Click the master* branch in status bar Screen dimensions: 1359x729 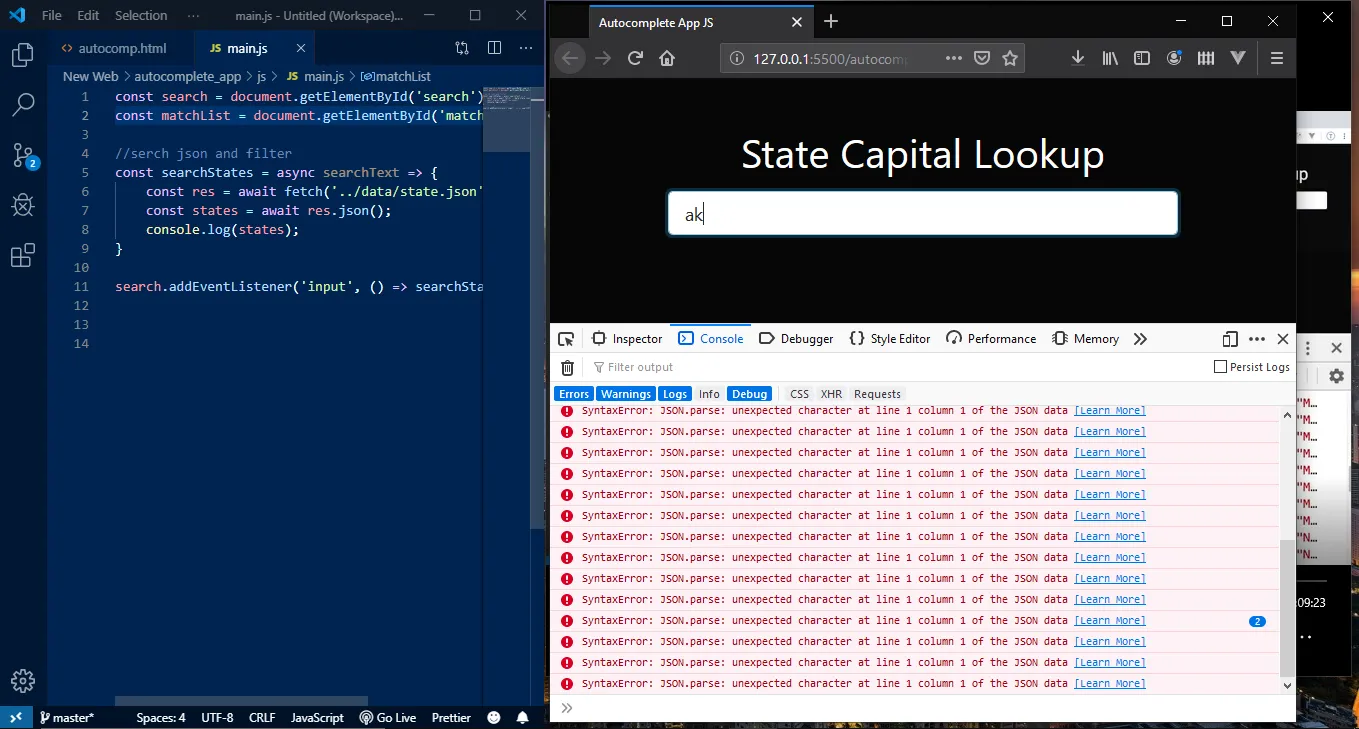66,718
